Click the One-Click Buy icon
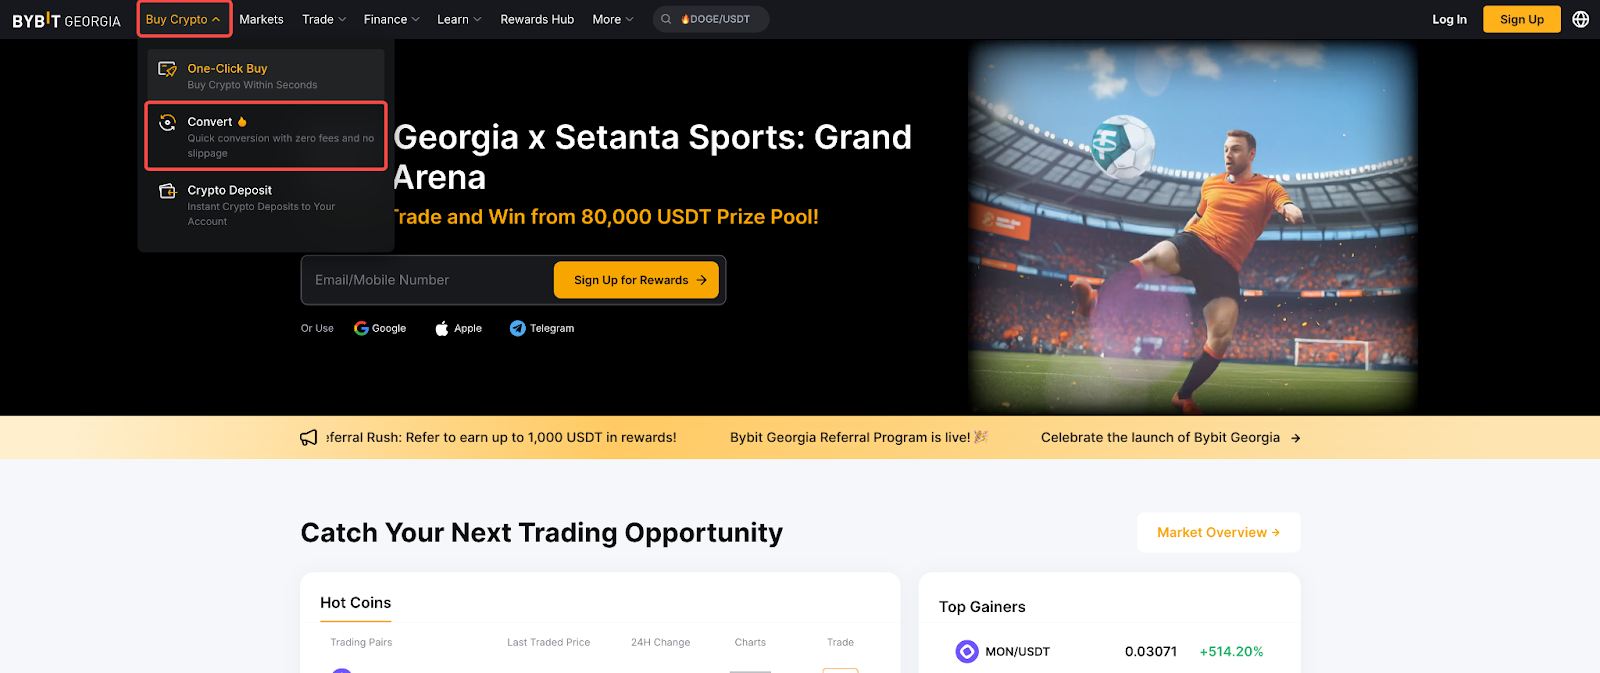 coord(168,69)
